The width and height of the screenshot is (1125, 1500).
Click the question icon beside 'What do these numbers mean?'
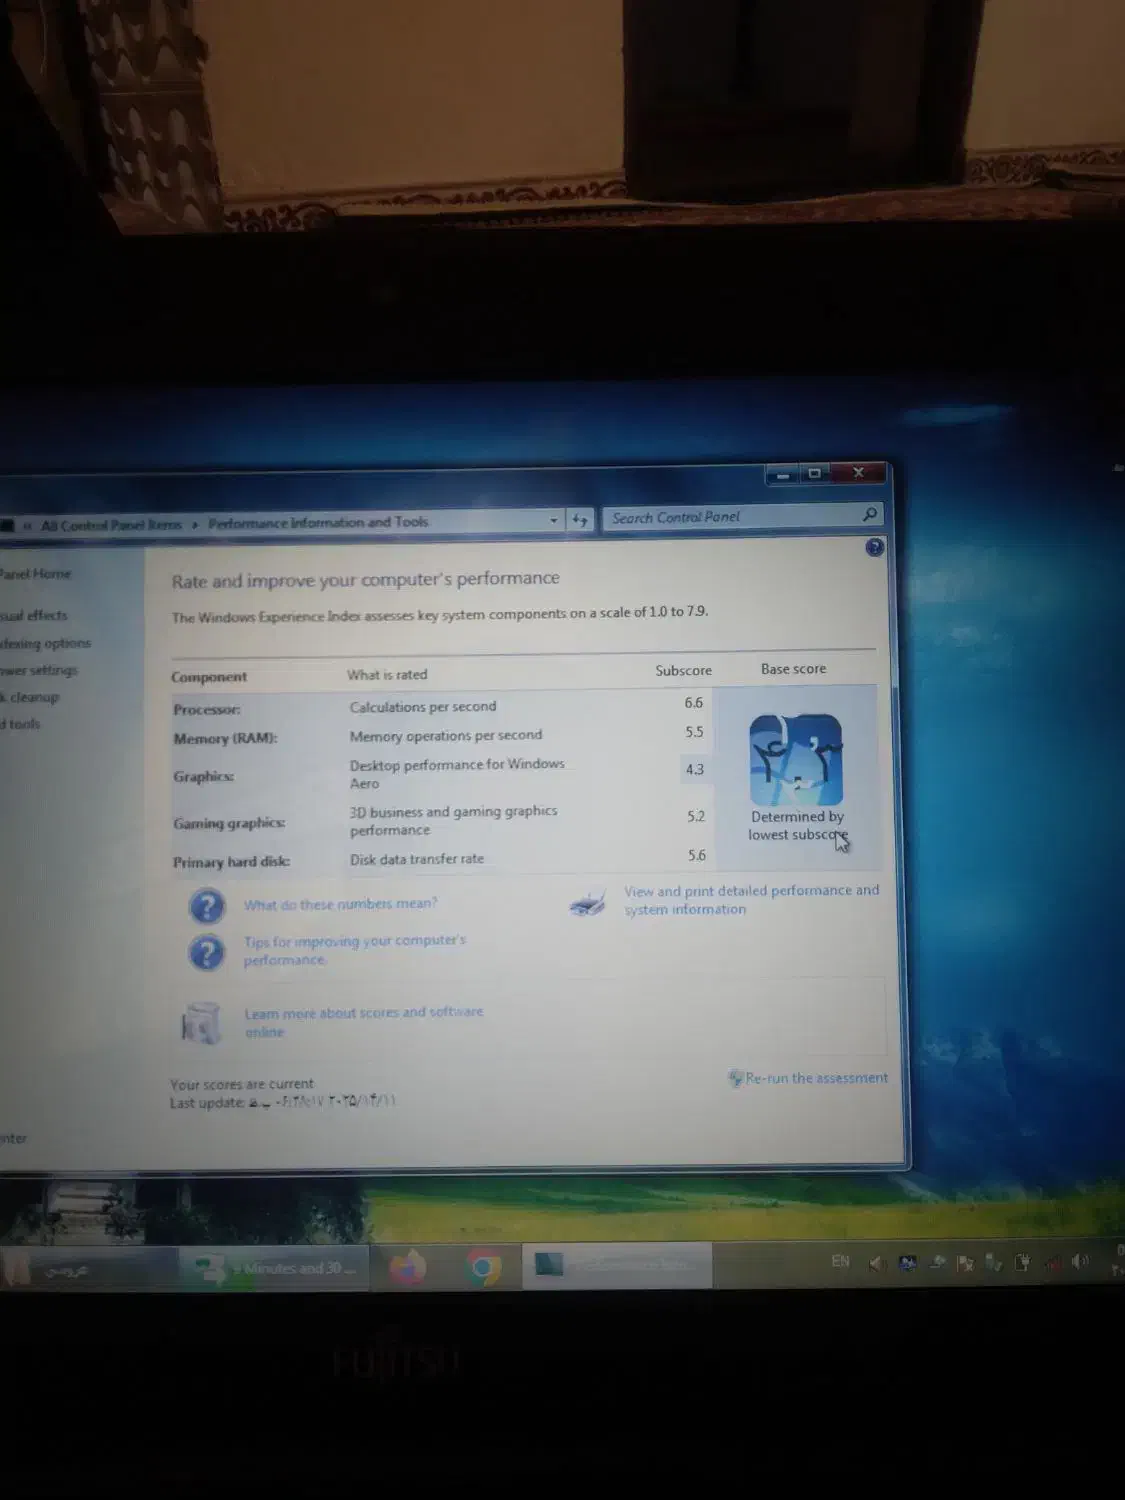click(207, 906)
